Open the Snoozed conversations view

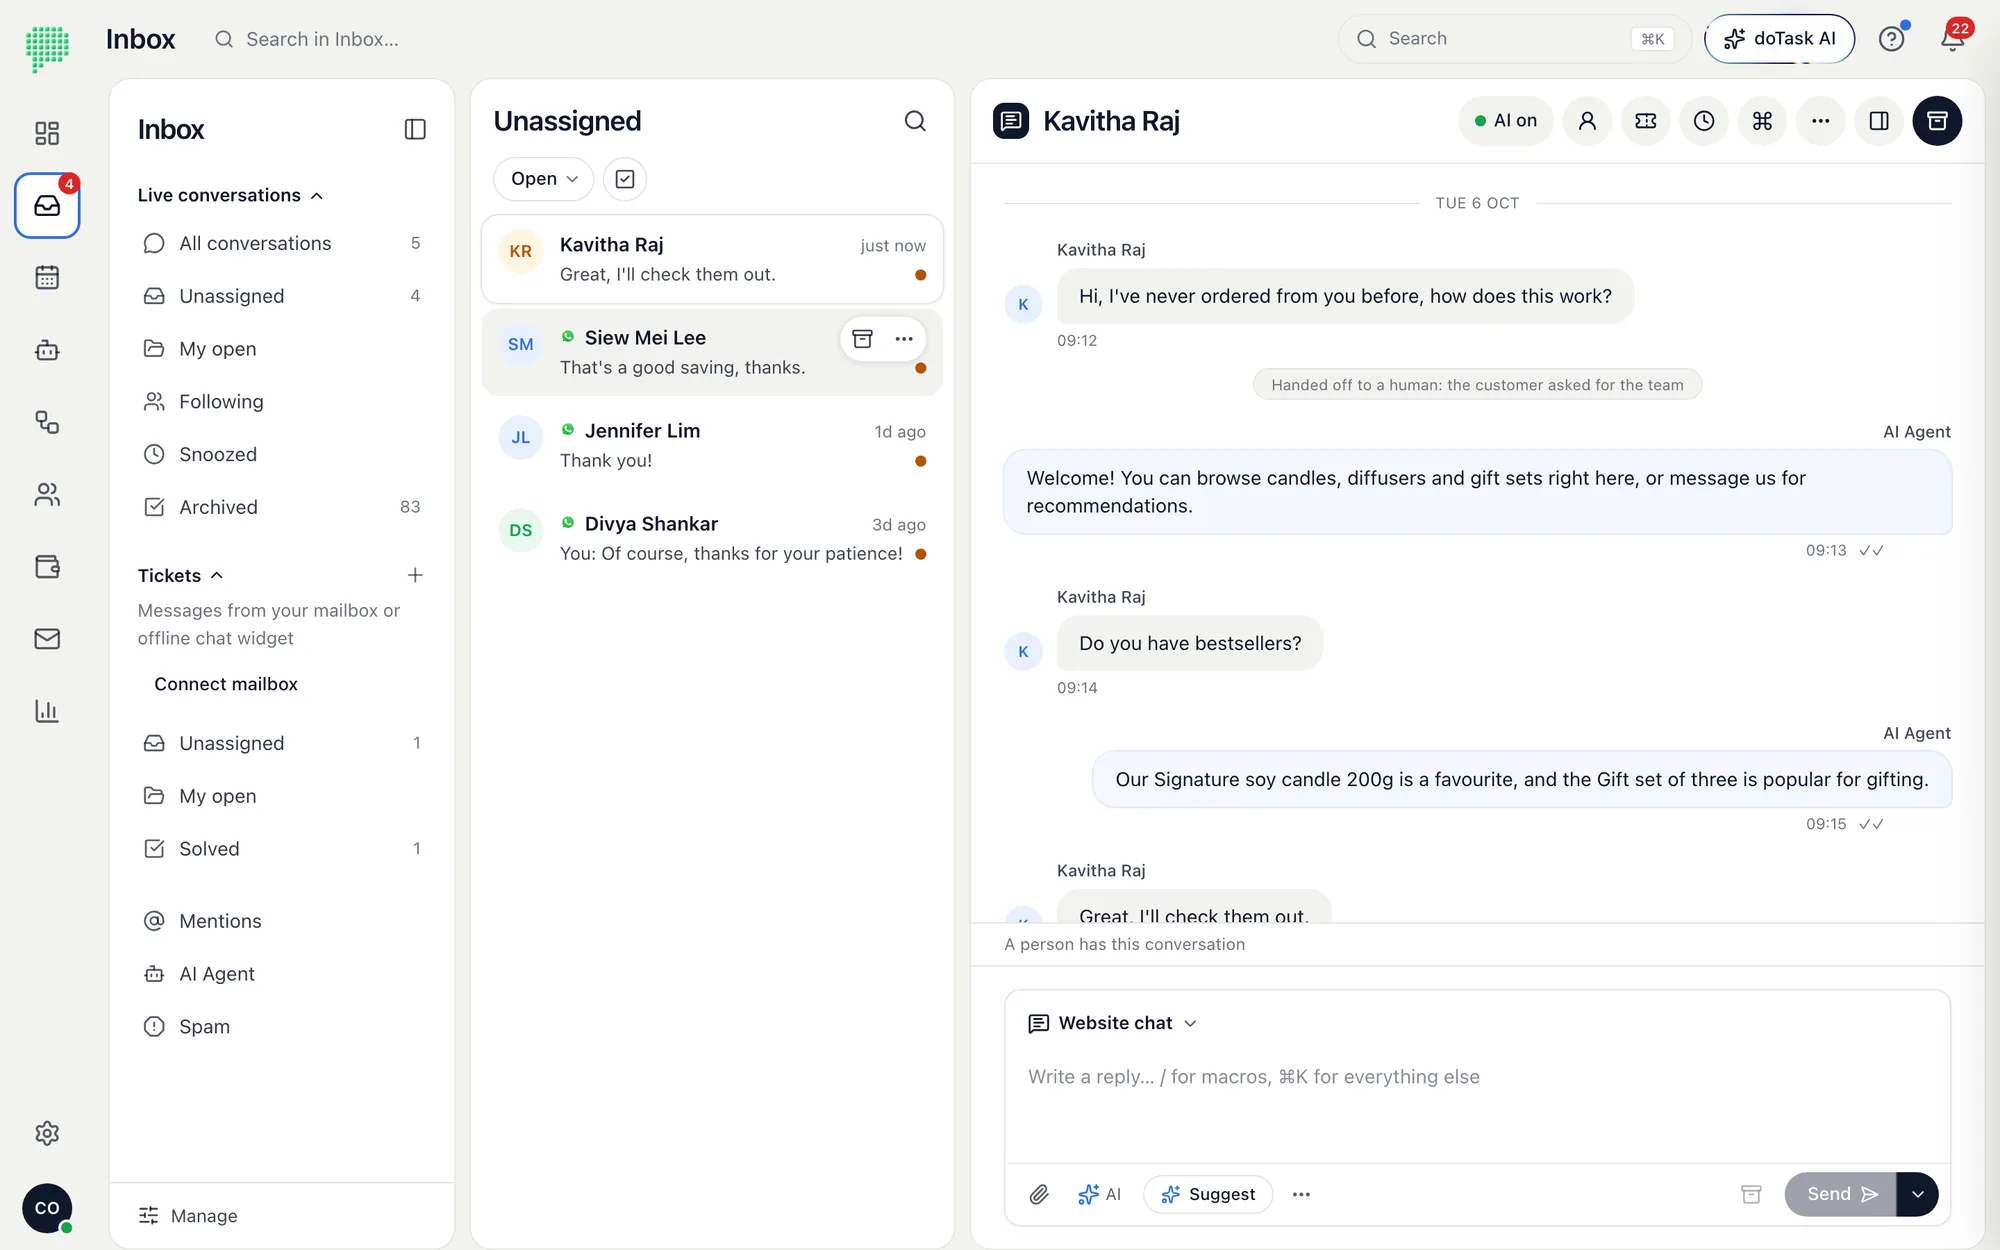tap(282, 454)
